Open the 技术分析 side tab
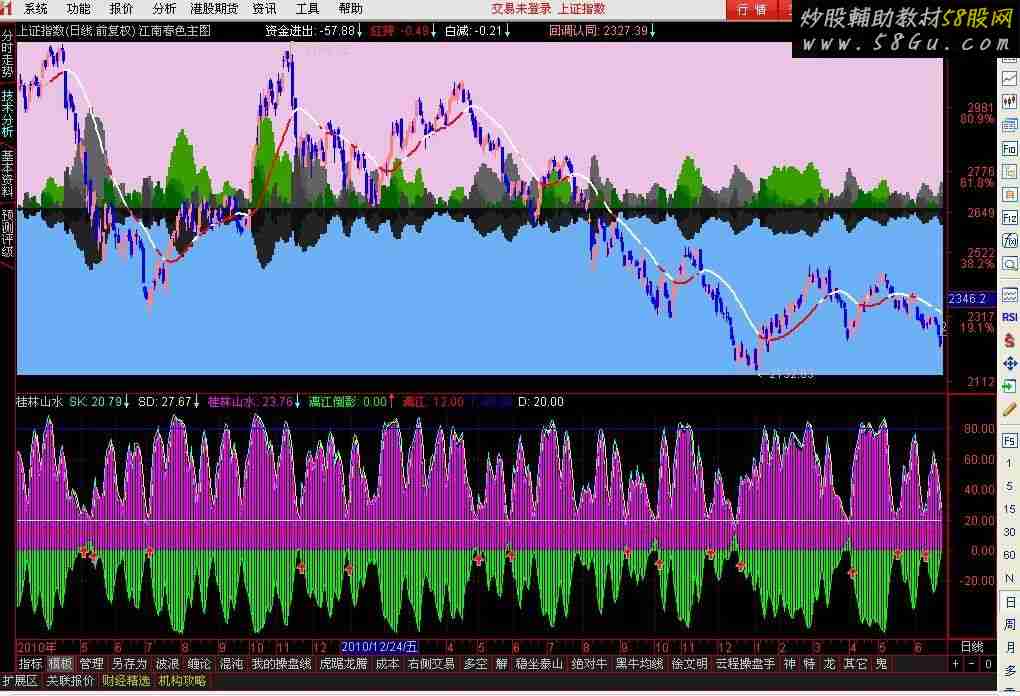The width and height of the screenshot is (1020, 696). 7,113
